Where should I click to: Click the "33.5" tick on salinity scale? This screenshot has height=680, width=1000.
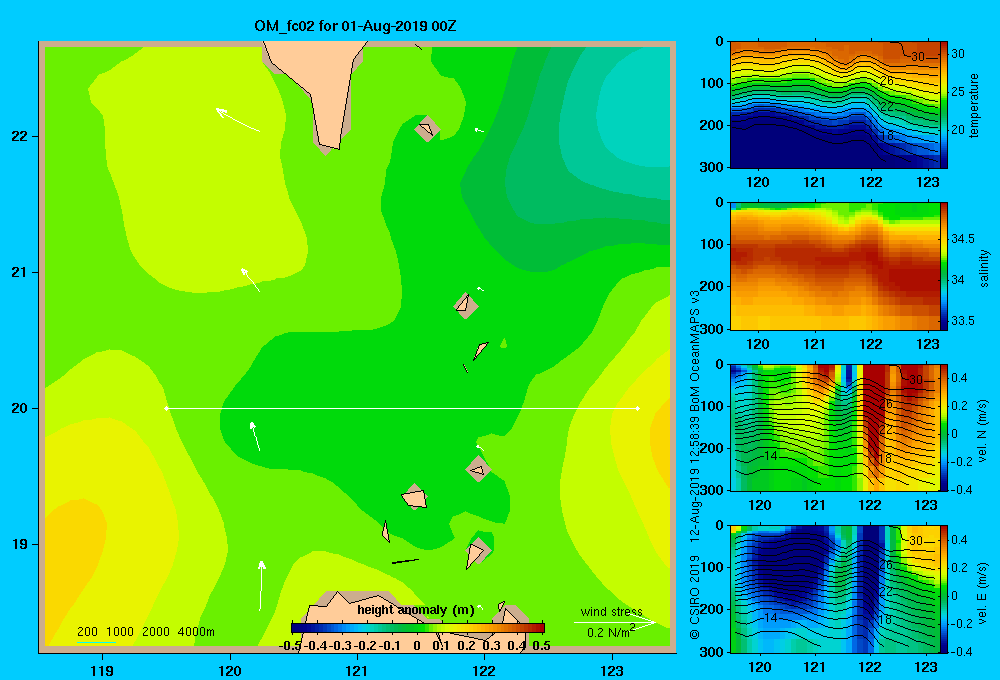coord(963,321)
